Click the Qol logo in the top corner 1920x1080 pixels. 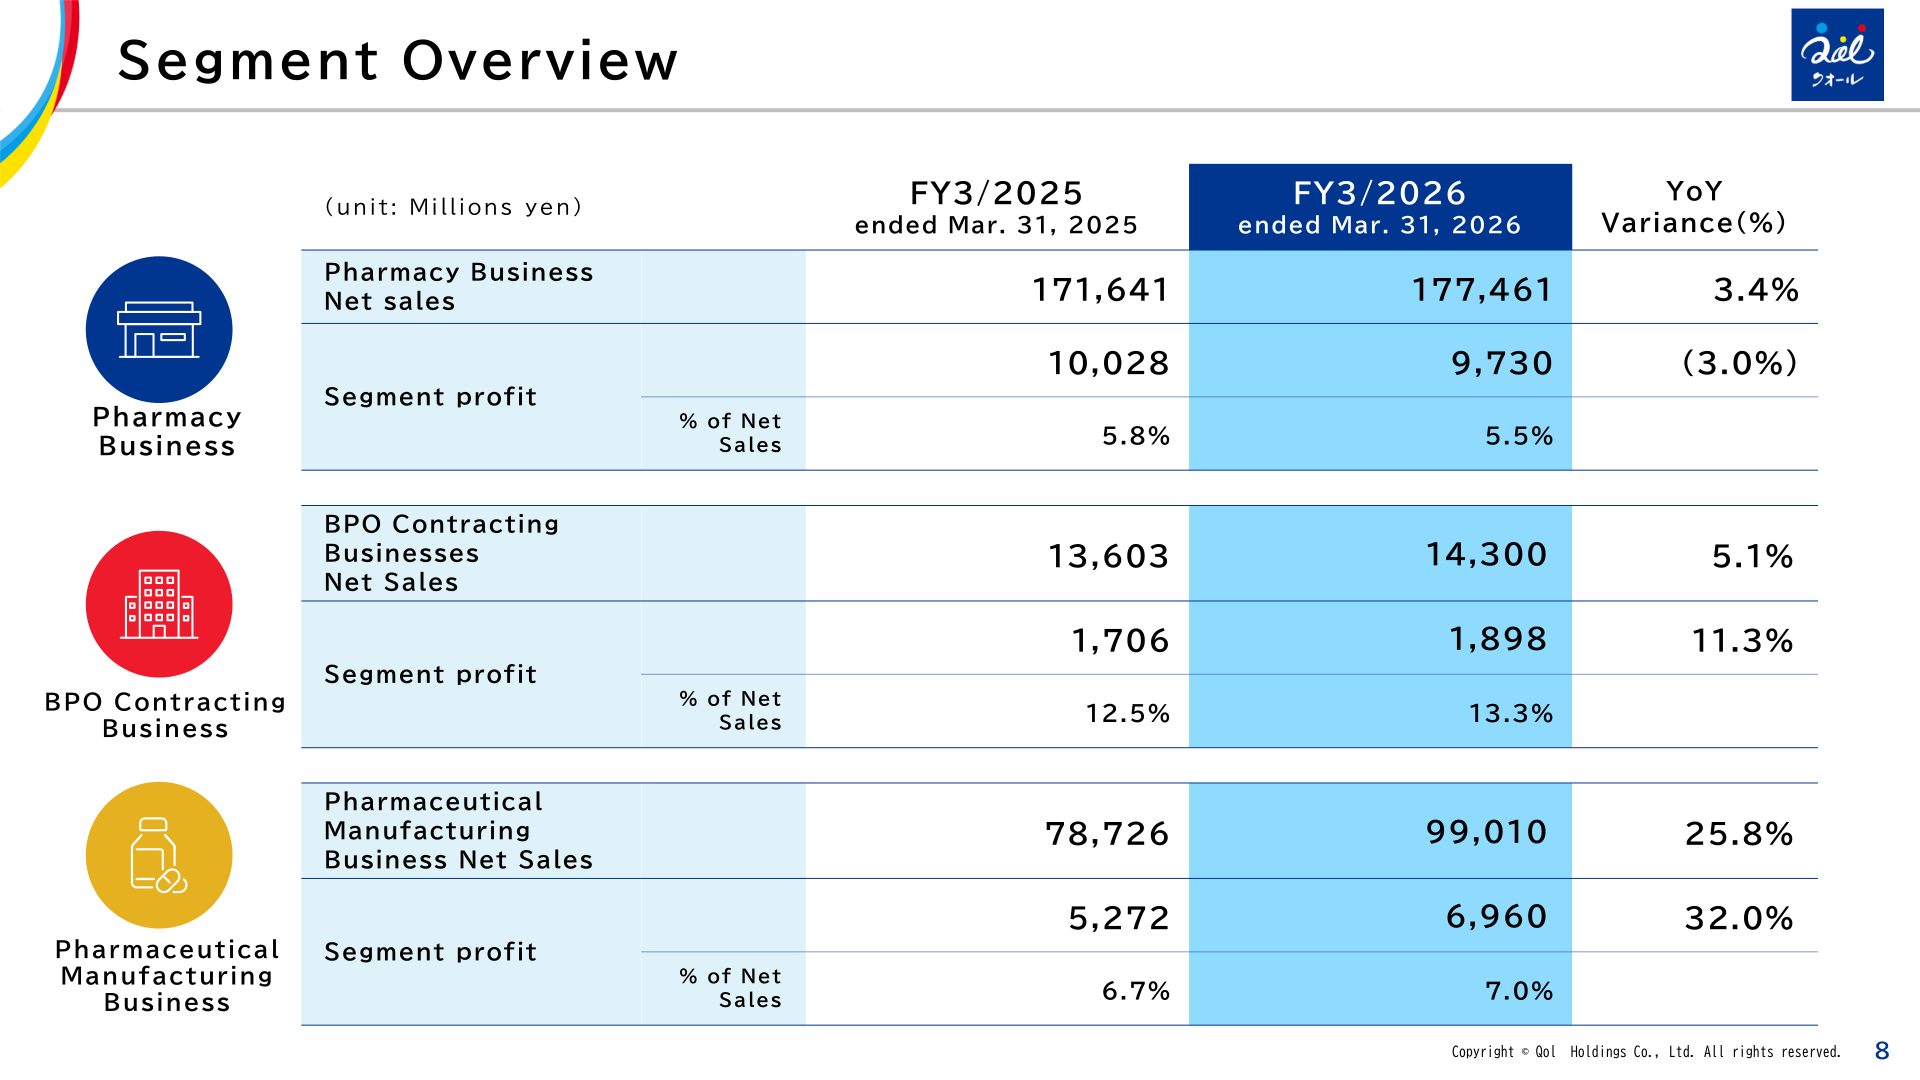[x=1837, y=55]
